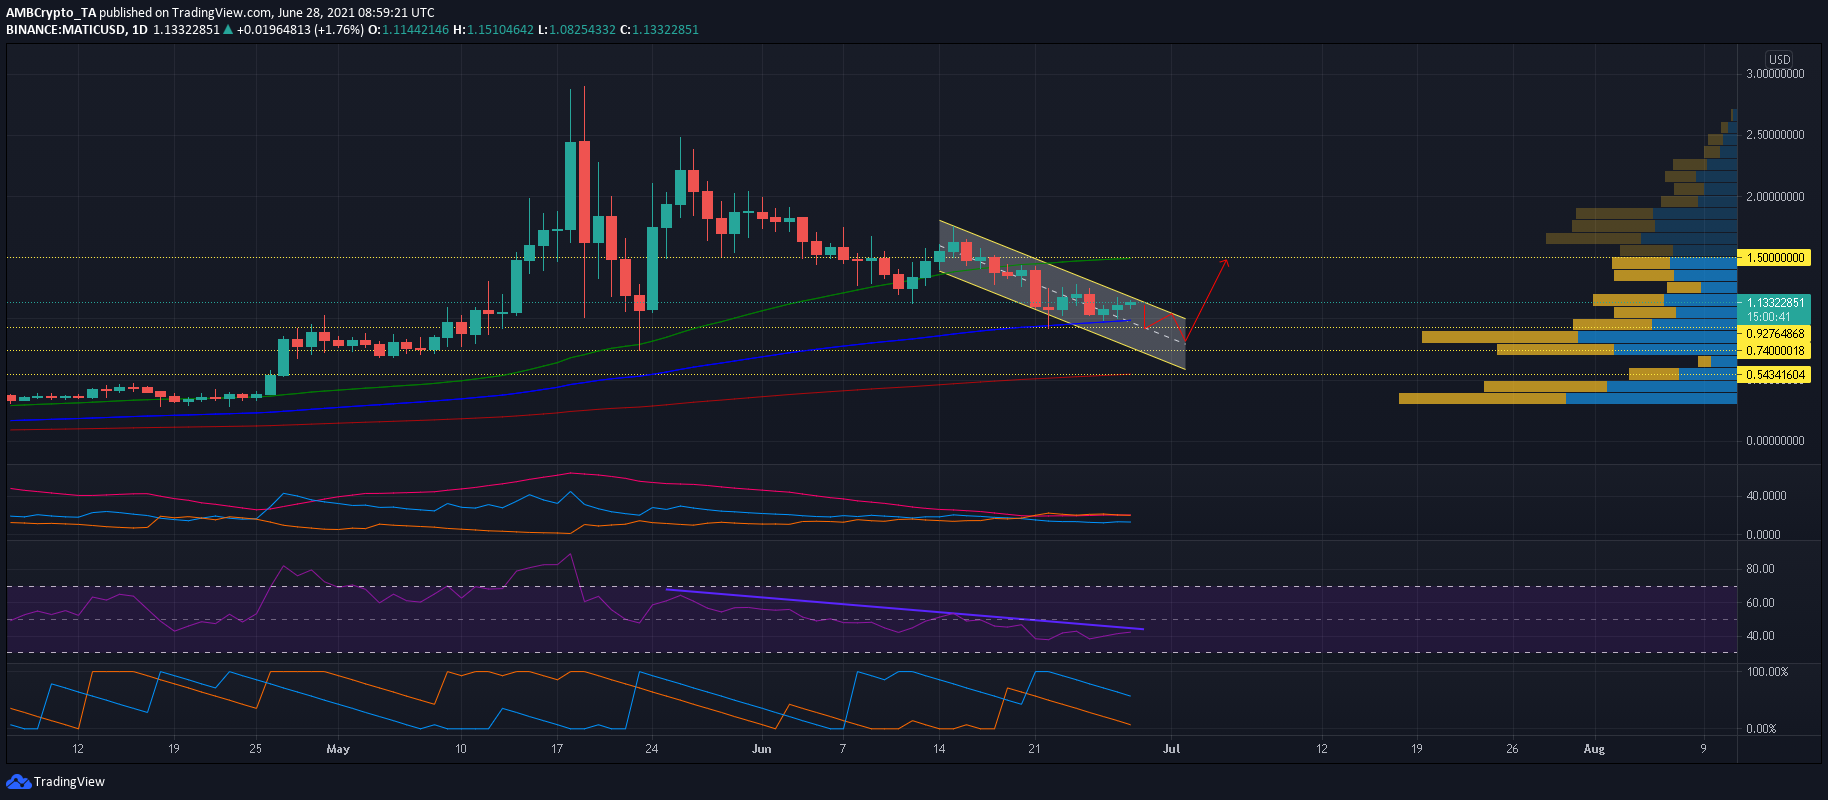Image resolution: width=1828 pixels, height=800 pixels.
Task: Click the Aug label on time axis
Action: 1594,749
